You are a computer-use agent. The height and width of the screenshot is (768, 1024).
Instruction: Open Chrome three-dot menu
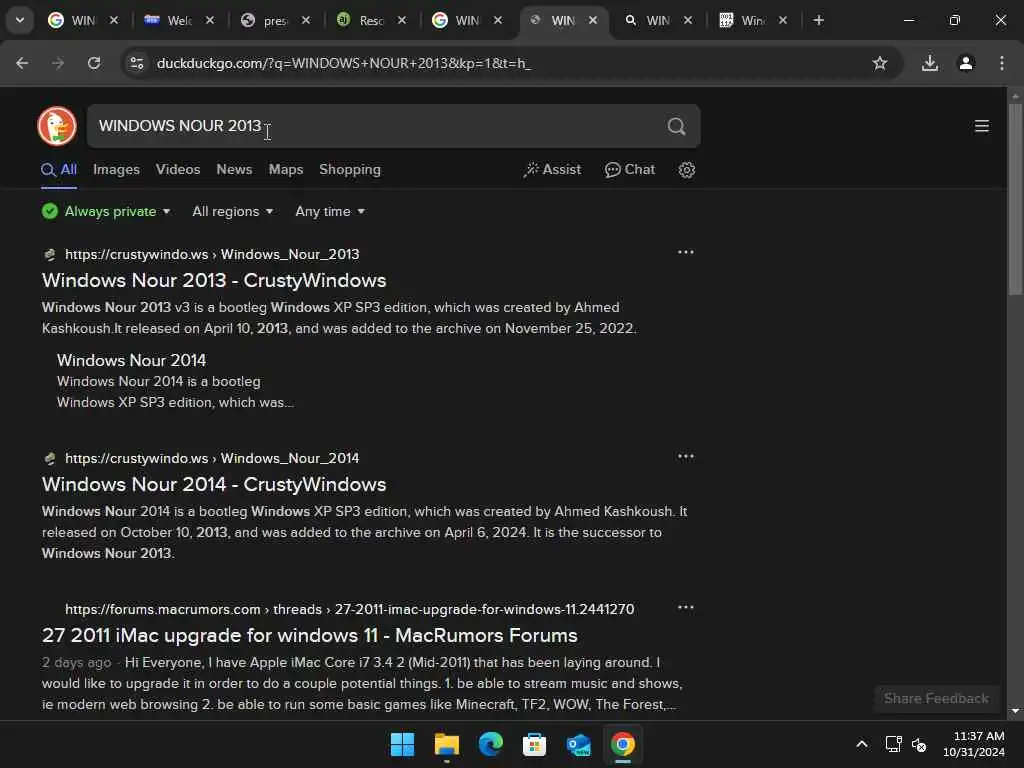1002,63
